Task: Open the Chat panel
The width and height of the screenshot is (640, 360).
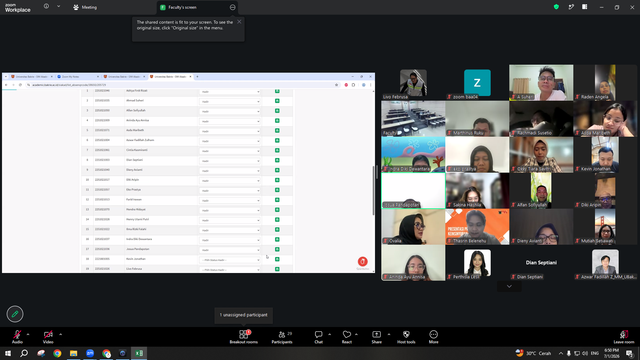Action: point(318,337)
